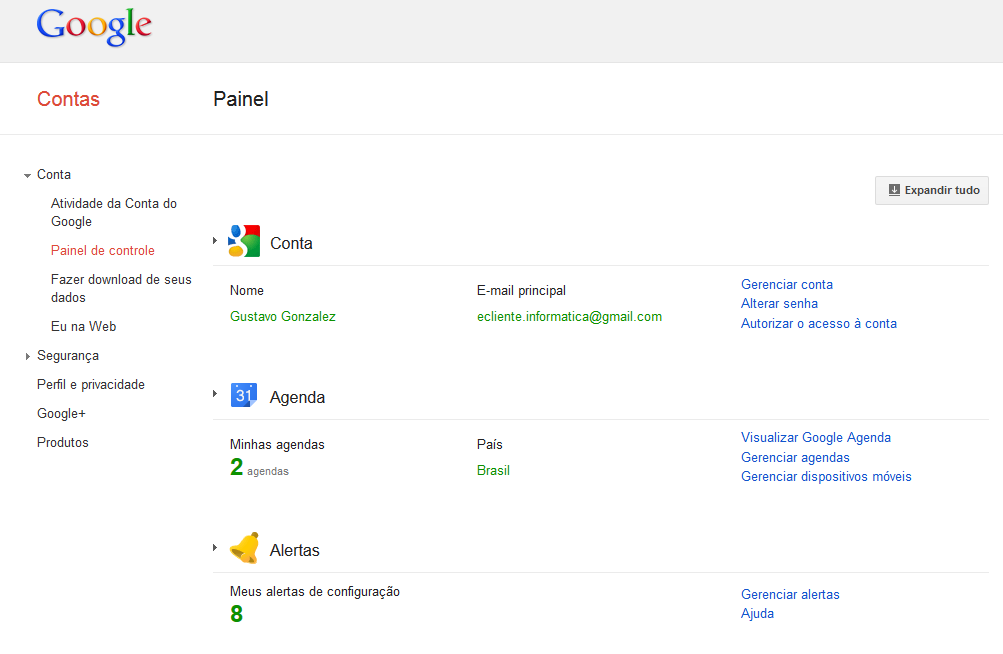Screen dimensions: 1003x654
Task: Open the Visualizar Google Agenda link
Action: [x=816, y=438]
